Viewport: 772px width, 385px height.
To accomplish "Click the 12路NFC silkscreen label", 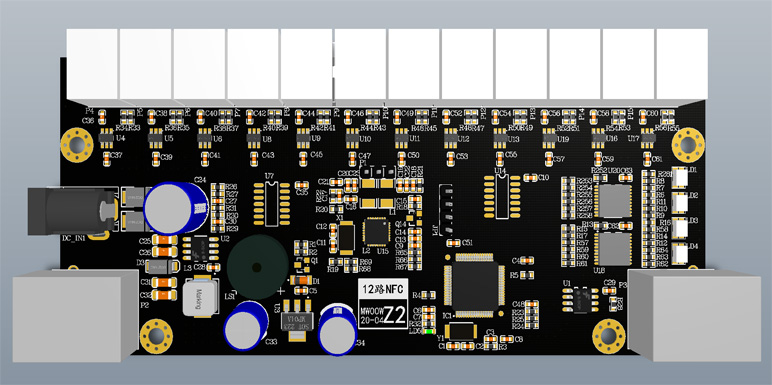I will pyautogui.click(x=383, y=289).
